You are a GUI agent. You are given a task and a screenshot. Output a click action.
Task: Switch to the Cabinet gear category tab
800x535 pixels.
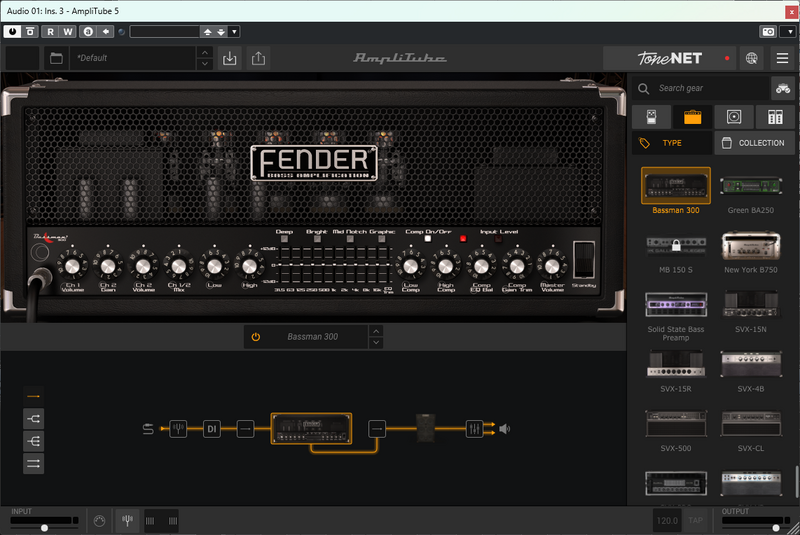click(x=734, y=117)
